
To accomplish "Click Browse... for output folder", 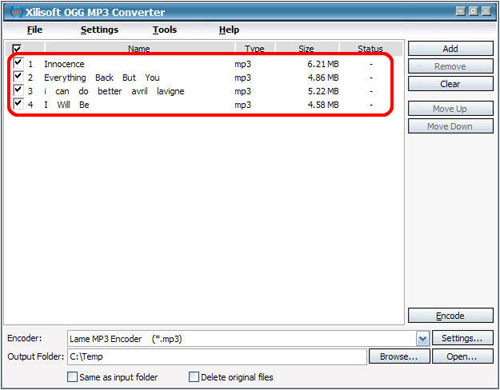I will (x=399, y=357).
